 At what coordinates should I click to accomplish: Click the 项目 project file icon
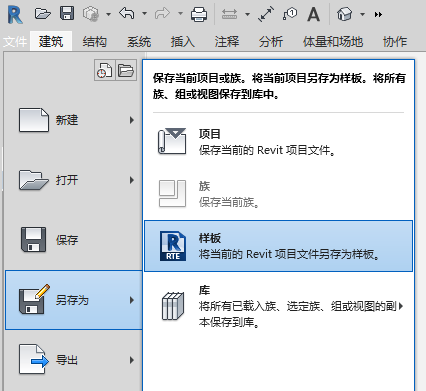(172, 141)
